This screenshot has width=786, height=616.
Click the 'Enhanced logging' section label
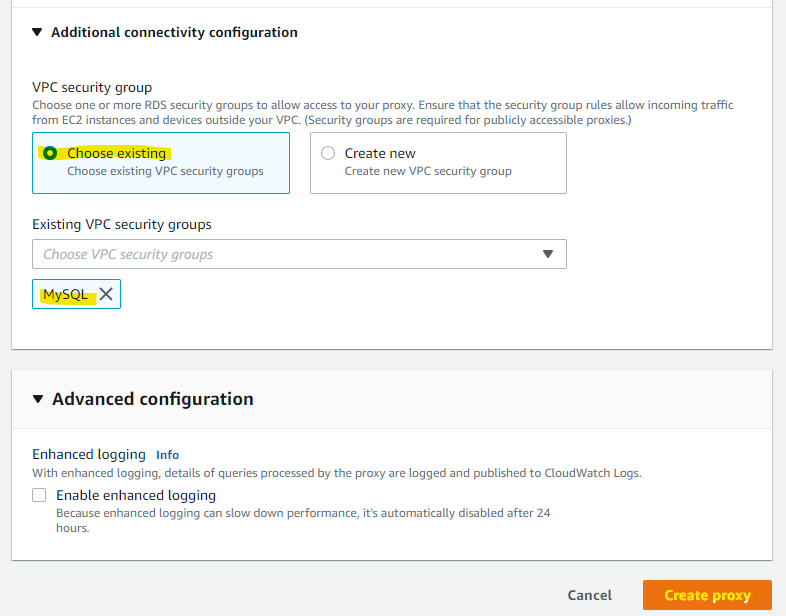pyautogui.click(x=89, y=454)
